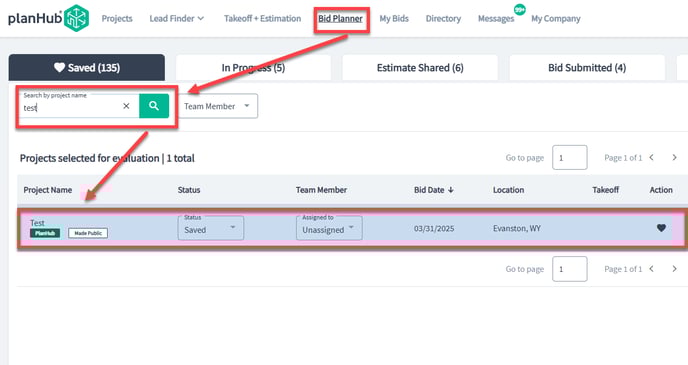Screen dimensions: 688x365
Task: Switch to the In Progress (5) tab
Action: pyautogui.click(x=253, y=68)
